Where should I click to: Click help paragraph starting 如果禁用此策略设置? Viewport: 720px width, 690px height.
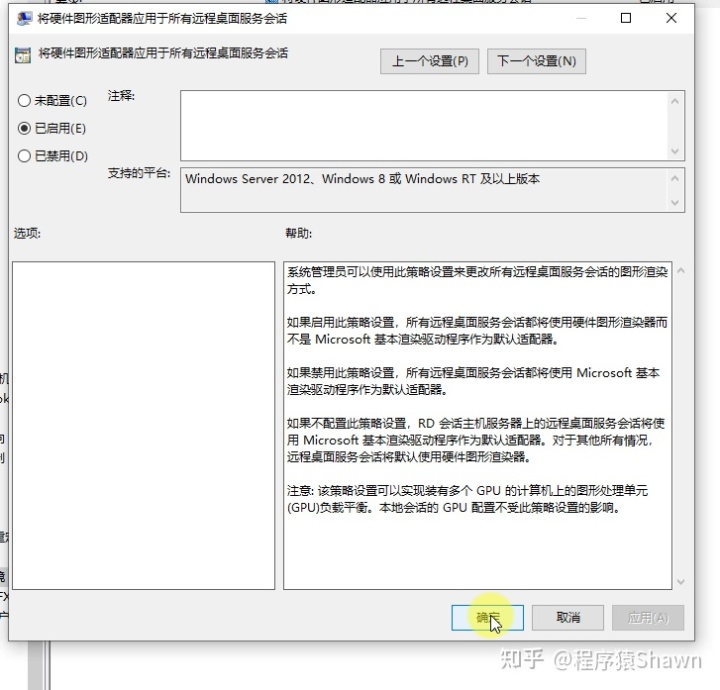point(473,381)
